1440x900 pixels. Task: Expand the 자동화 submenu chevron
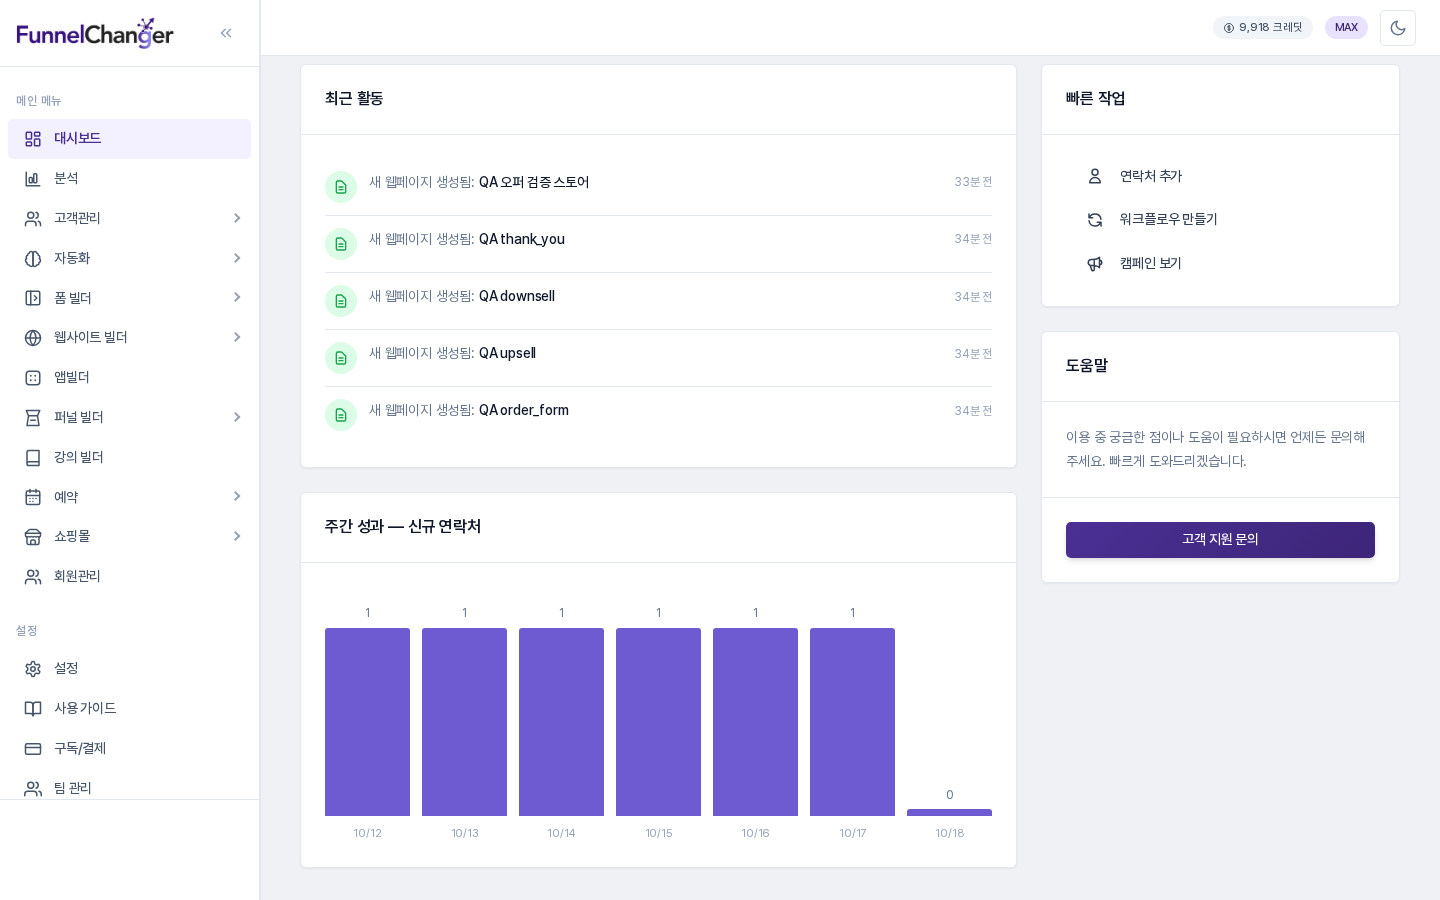pyautogui.click(x=237, y=258)
